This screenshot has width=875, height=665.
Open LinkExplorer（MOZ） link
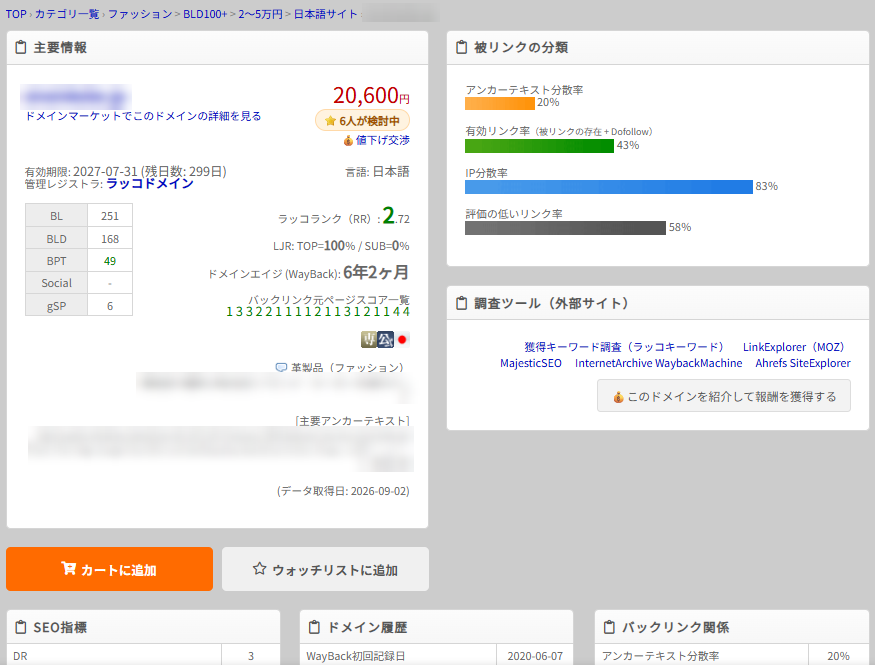[x=794, y=347]
